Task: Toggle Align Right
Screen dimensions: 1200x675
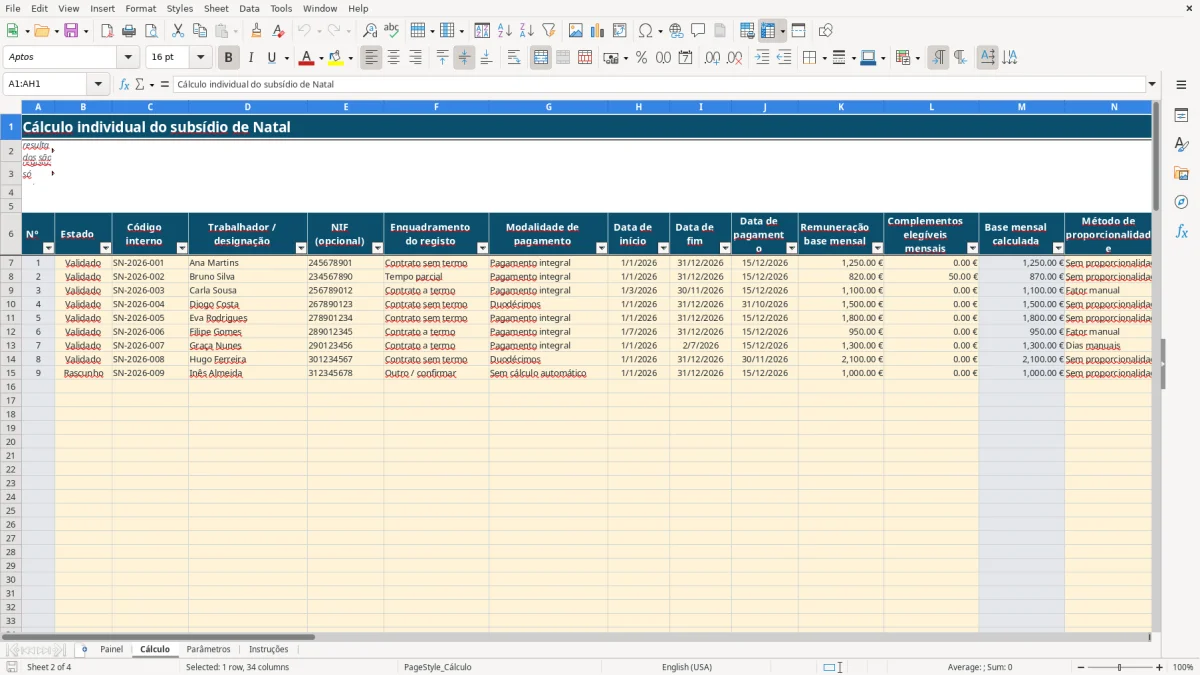Action: [415, 58]
